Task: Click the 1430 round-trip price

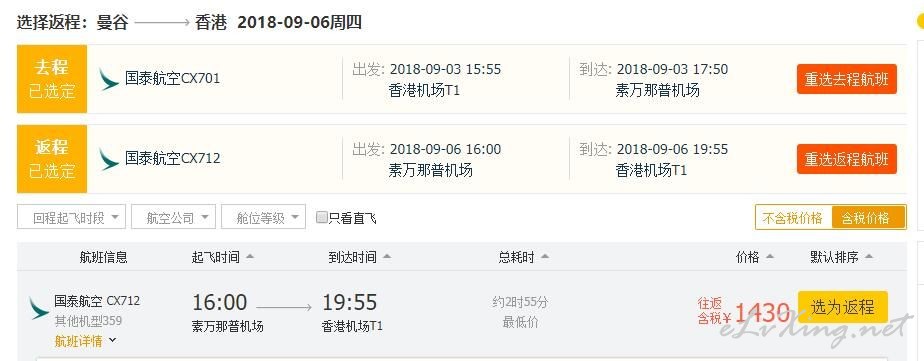Action: click(x=762, y=312)
